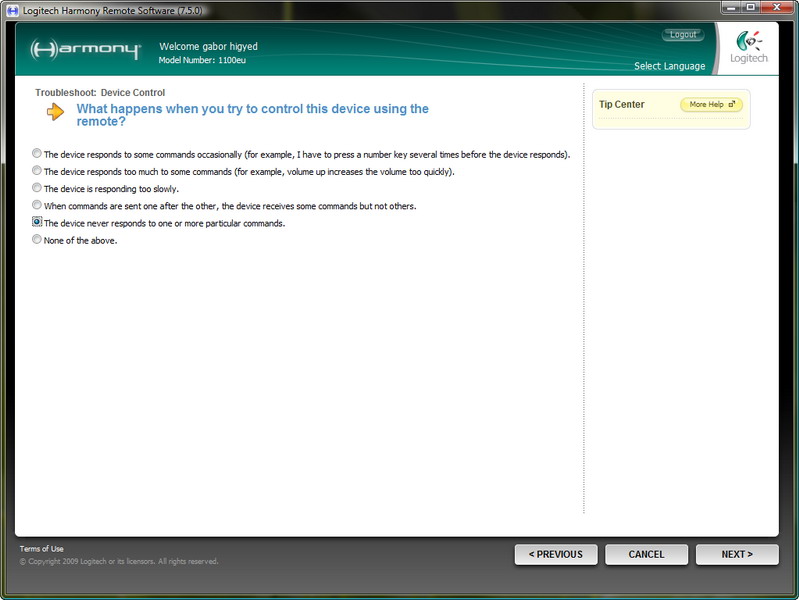Click the Harmony logo in the header

pos(85,49)
